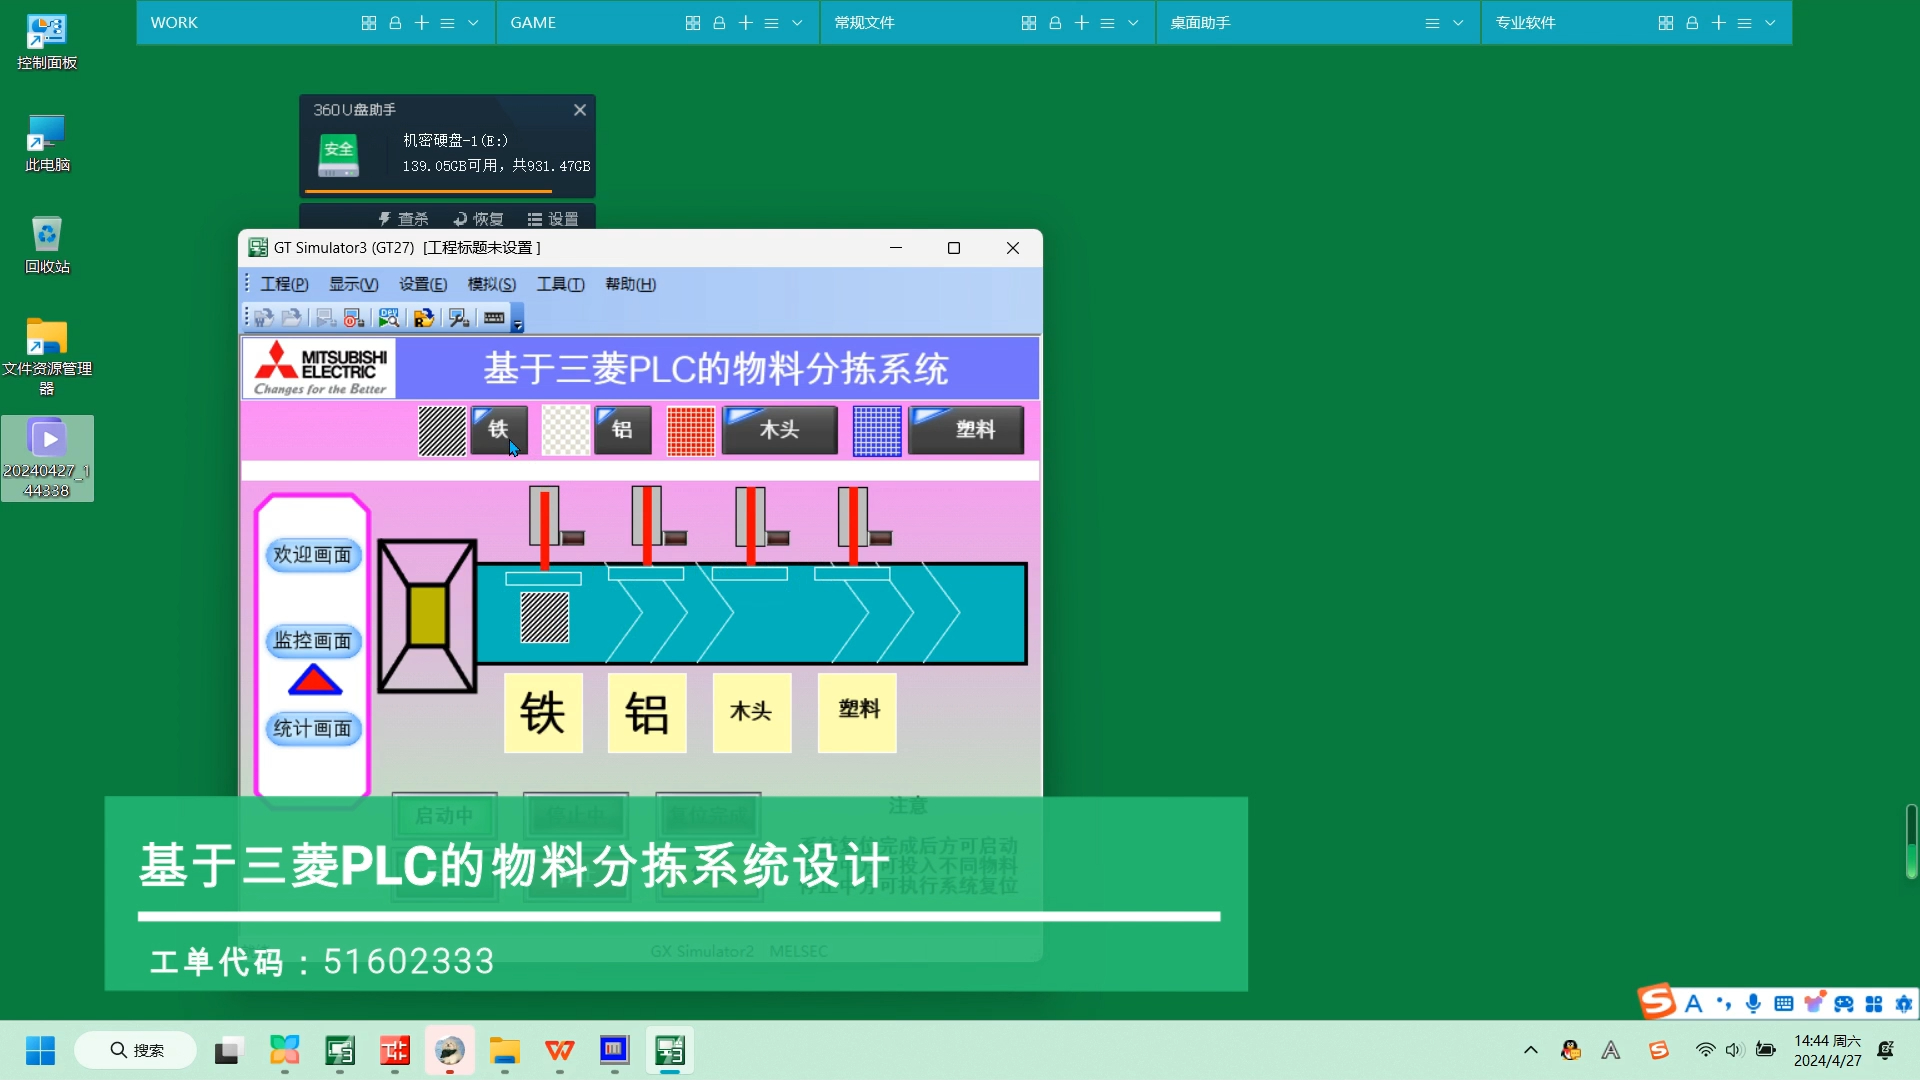Screen dimensions: 1920x1080
Task: Click the simulator stop (exit simulation) toolbar icon
Action: [x=354, y=318]
